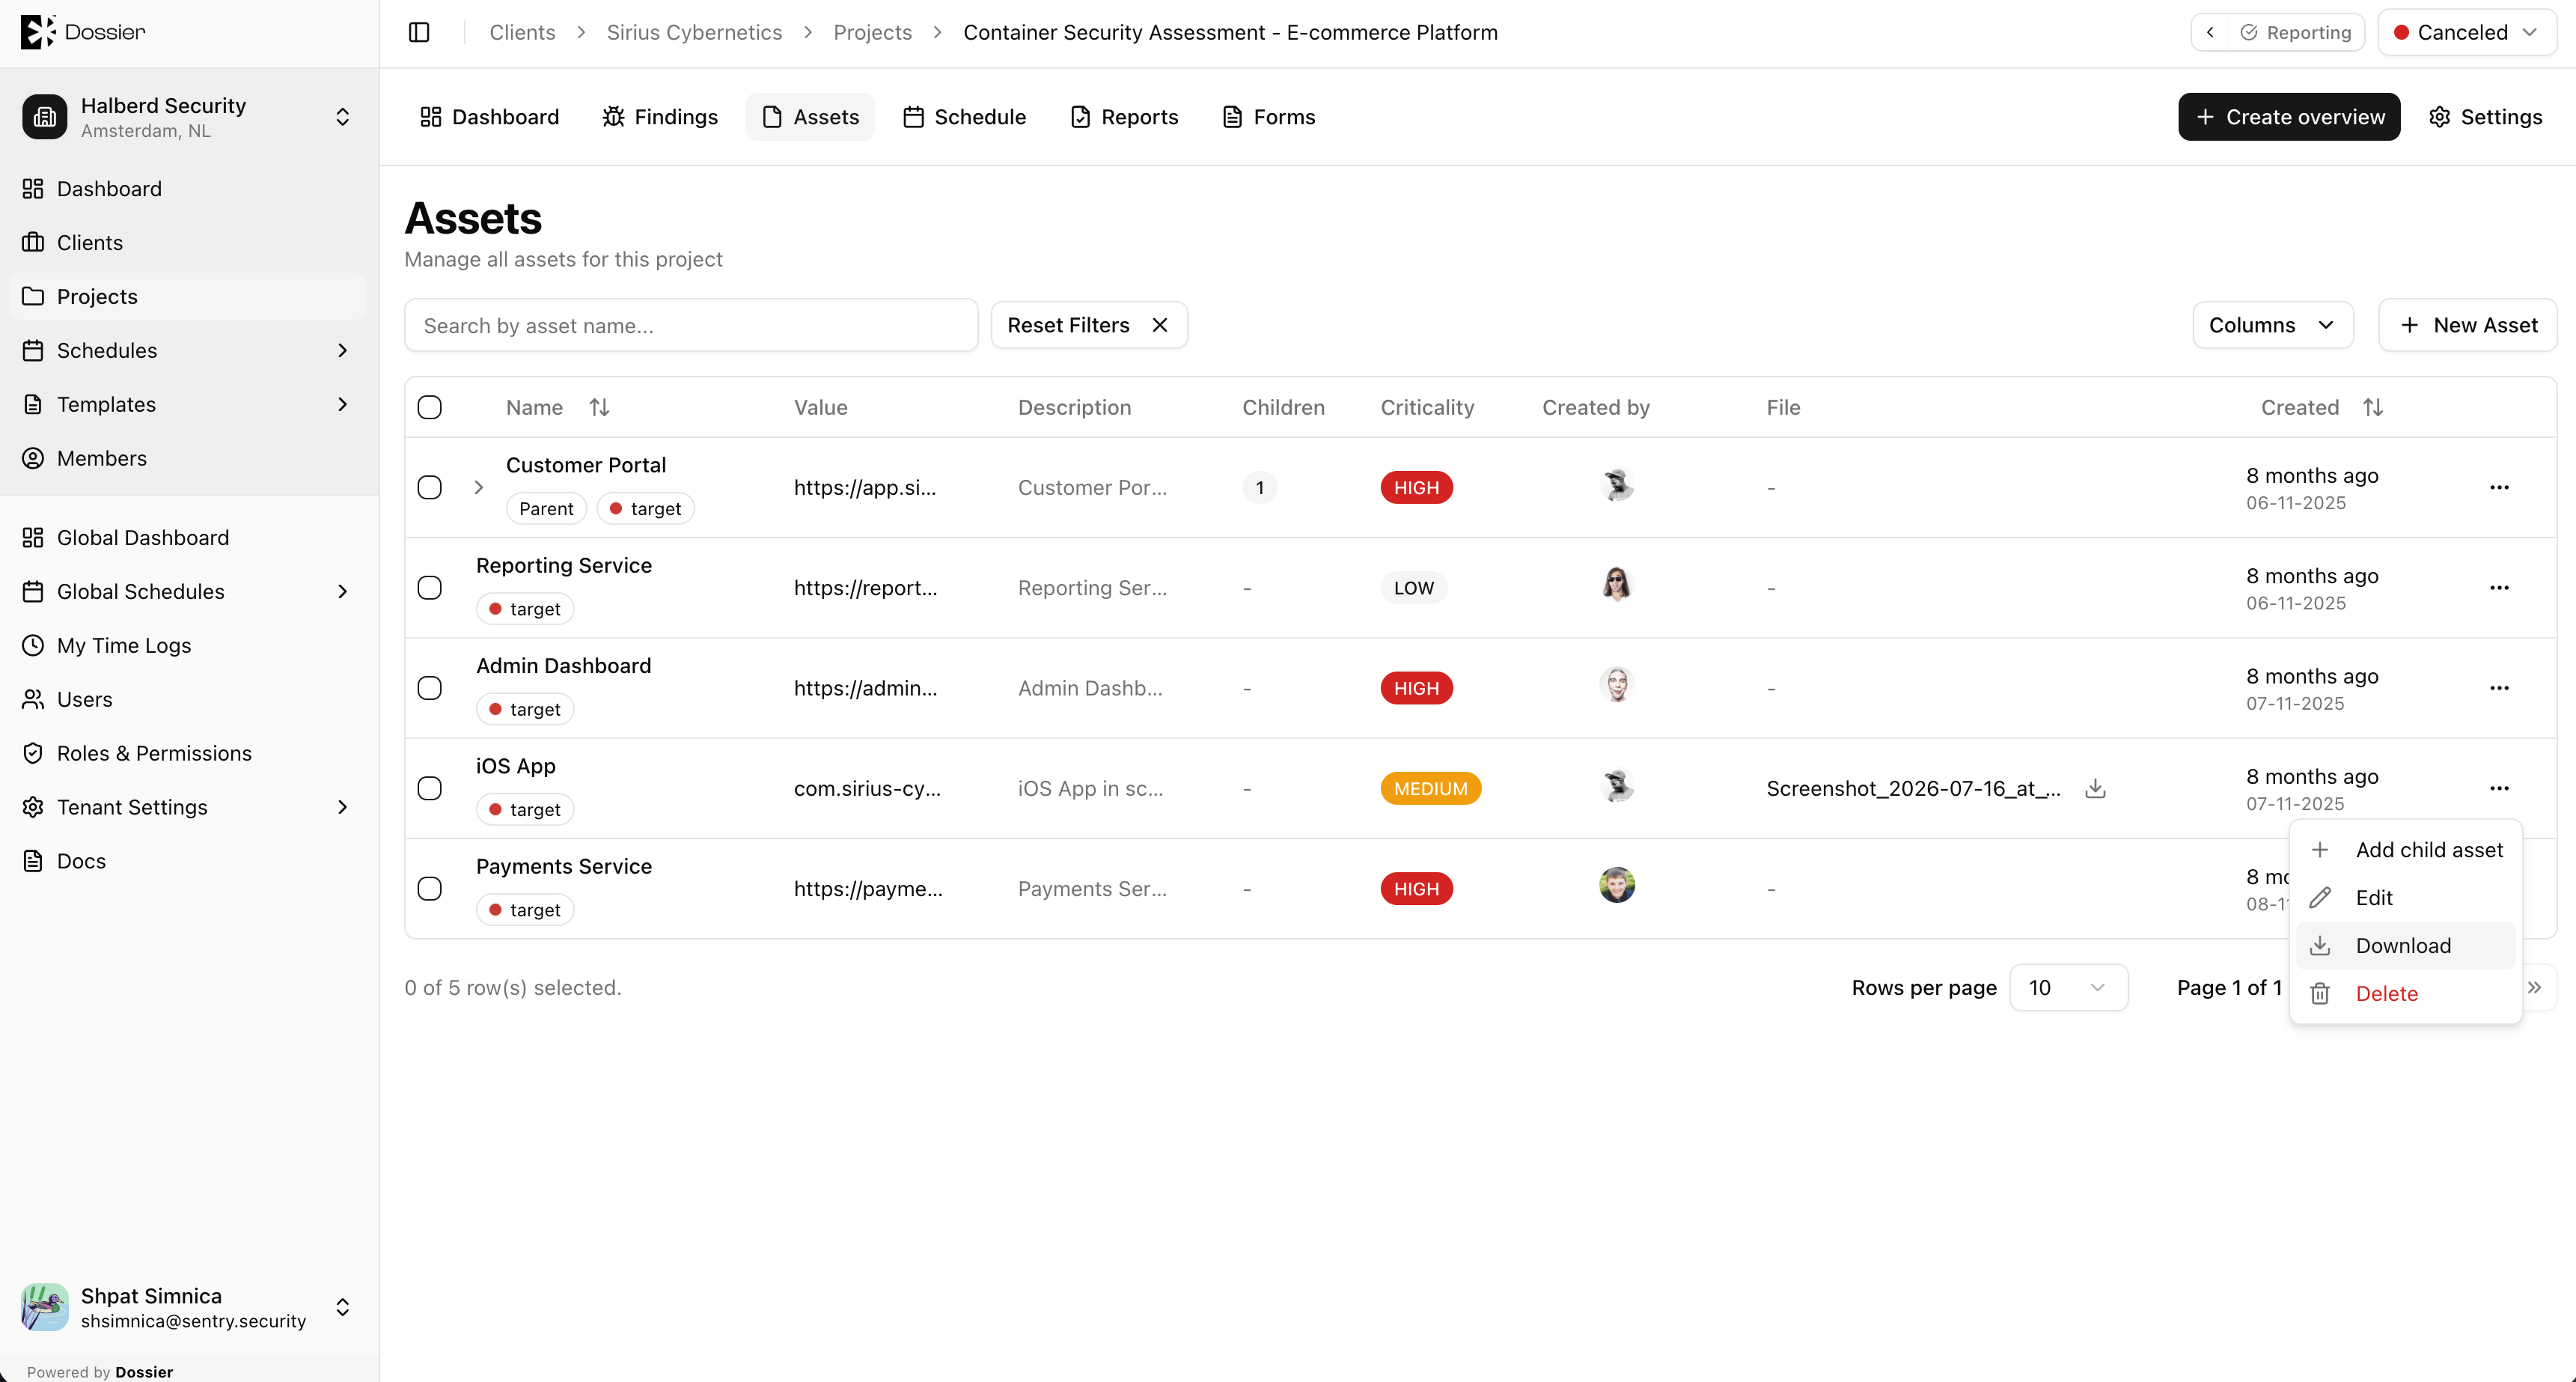2576x1382 pixels.
Task: Click the previous phase arrow beside Reporting
Action: coord(2210,32)
